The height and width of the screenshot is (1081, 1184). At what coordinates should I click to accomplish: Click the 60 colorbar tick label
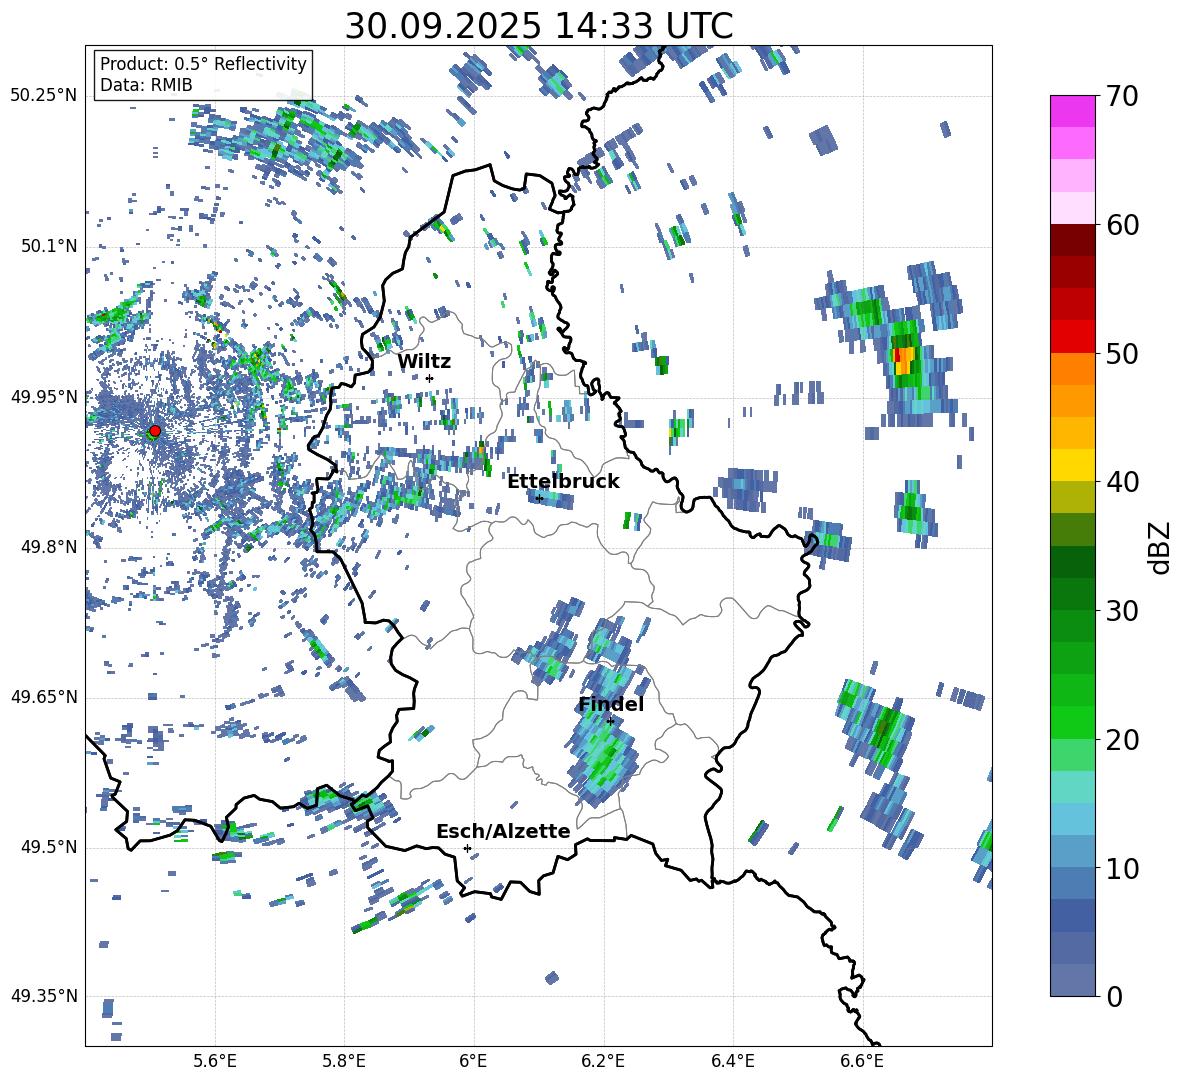1122,225
